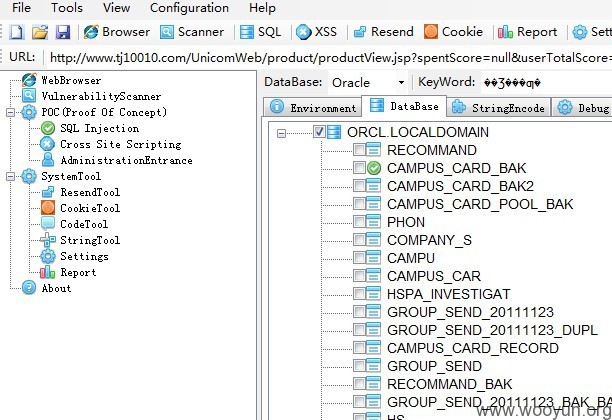Screen dimensions: 612x420
Task: Open the DataBase type Oracle dropdown
Action: 401,82
